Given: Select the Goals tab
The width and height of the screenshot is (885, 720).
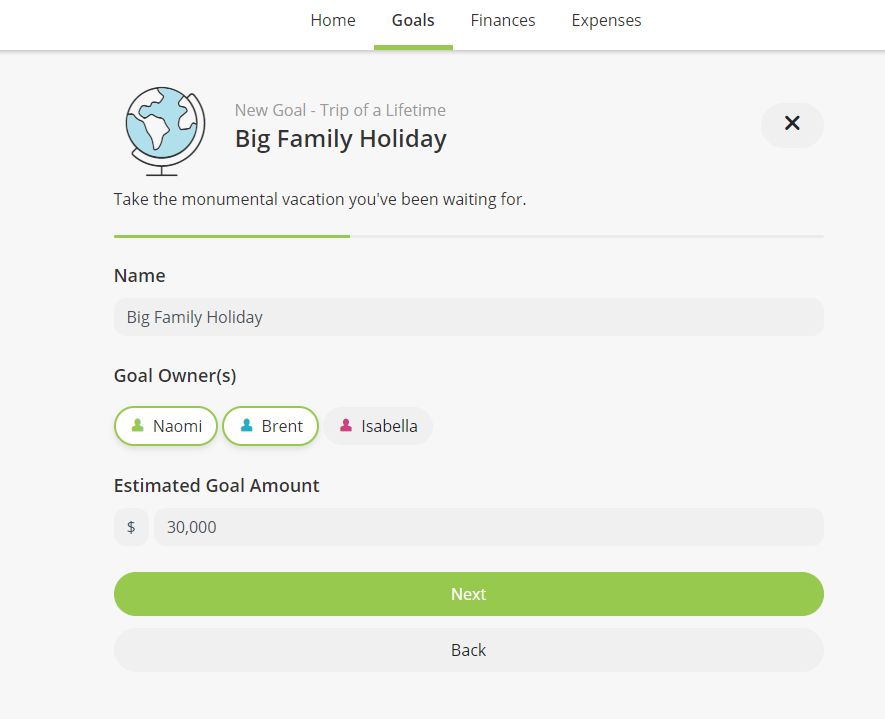Looking at the screenshot, I should [x=413, y=20].
